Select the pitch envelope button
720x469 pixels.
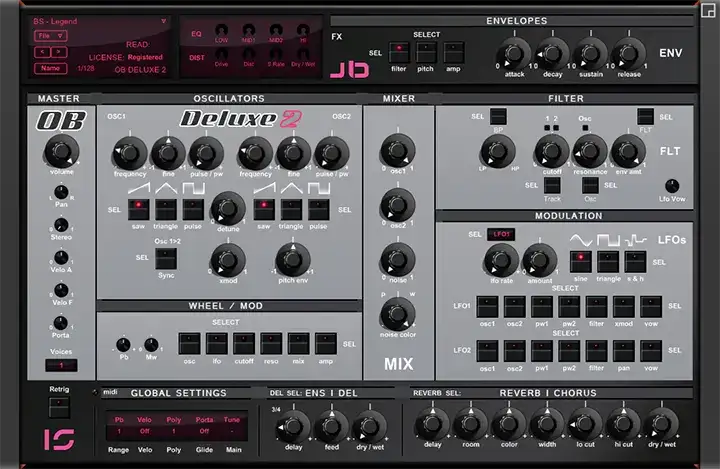coord(426,53)
